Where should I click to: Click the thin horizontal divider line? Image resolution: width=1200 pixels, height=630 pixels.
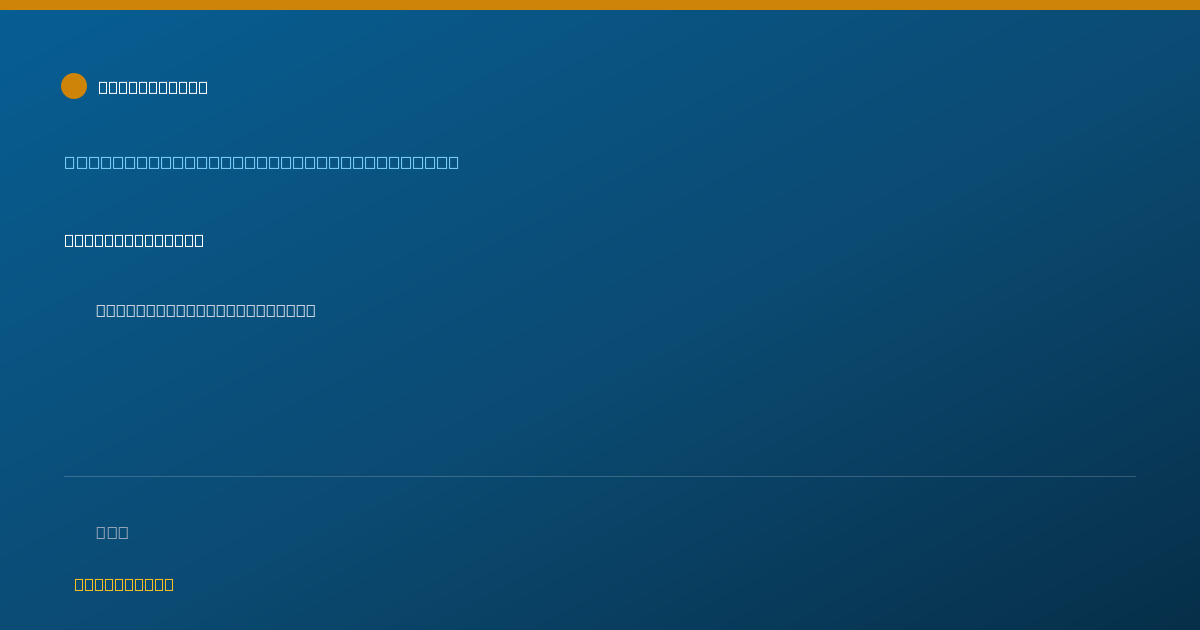(x=600, y=476)
